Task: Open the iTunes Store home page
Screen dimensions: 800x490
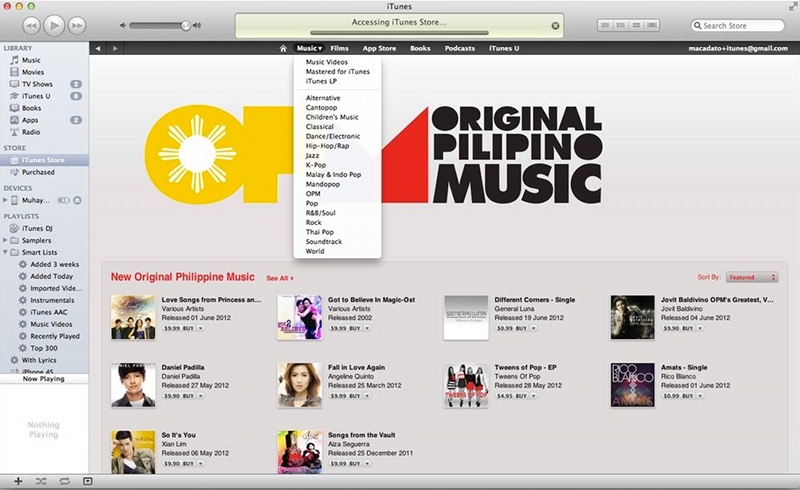Action: click(x=283, y=48)
